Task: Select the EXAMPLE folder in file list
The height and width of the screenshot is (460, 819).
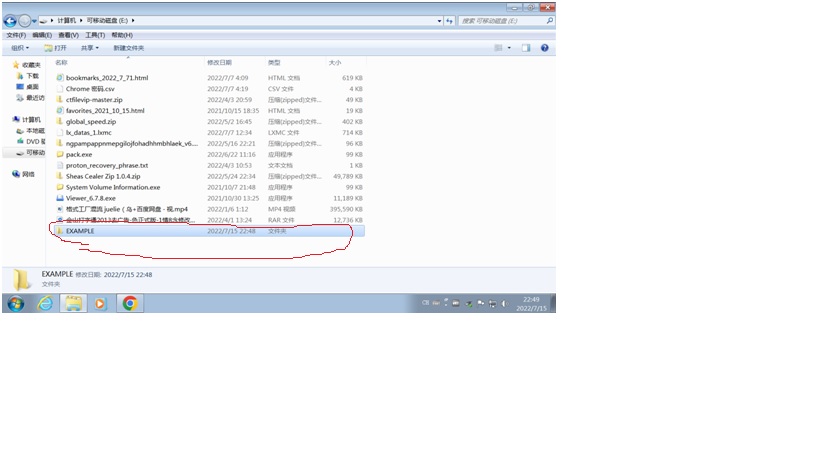Action: pos(80,230)
